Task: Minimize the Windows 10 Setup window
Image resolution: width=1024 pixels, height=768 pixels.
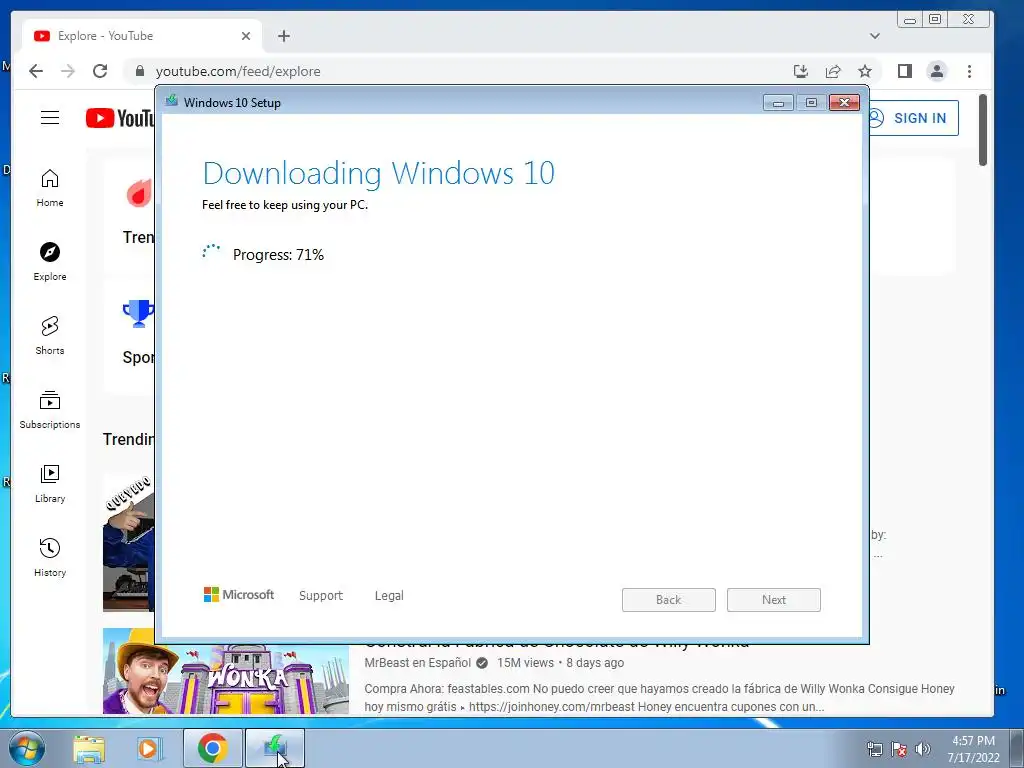Action: coord(778,103)
